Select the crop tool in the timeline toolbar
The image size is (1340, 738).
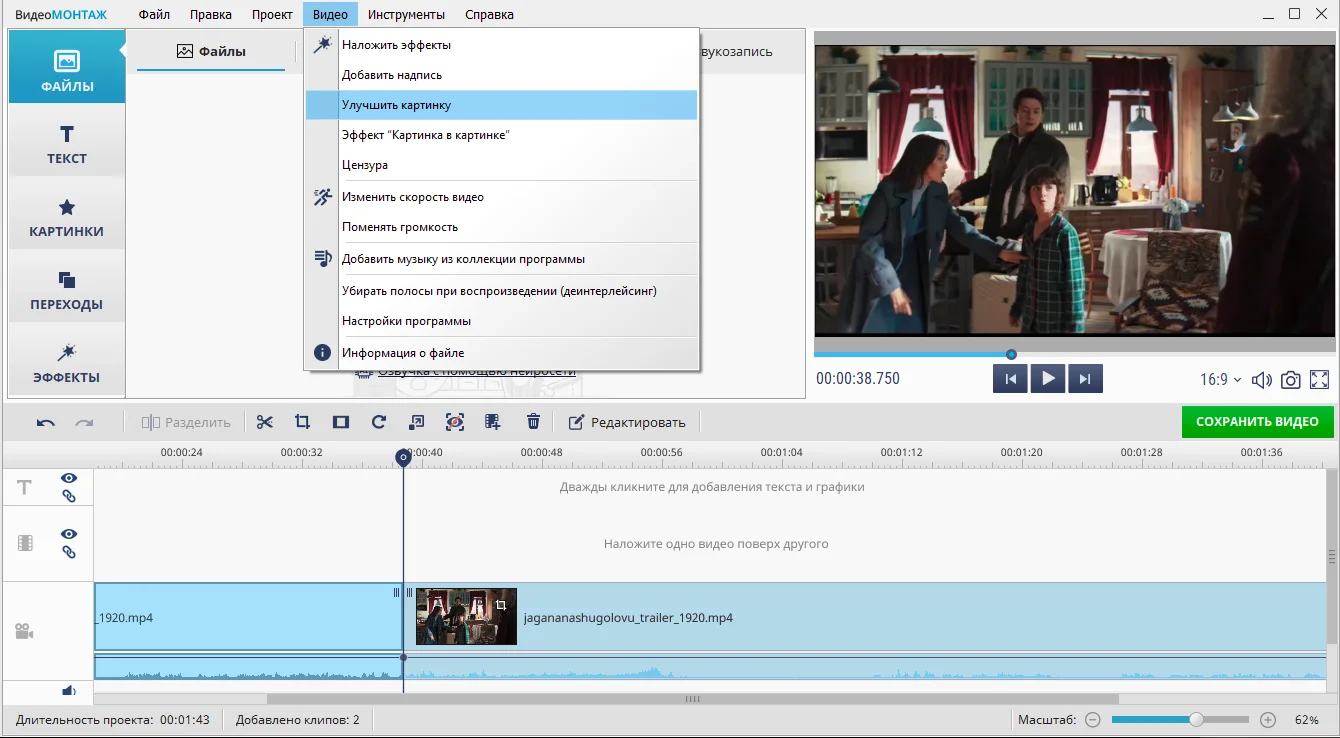302,422
